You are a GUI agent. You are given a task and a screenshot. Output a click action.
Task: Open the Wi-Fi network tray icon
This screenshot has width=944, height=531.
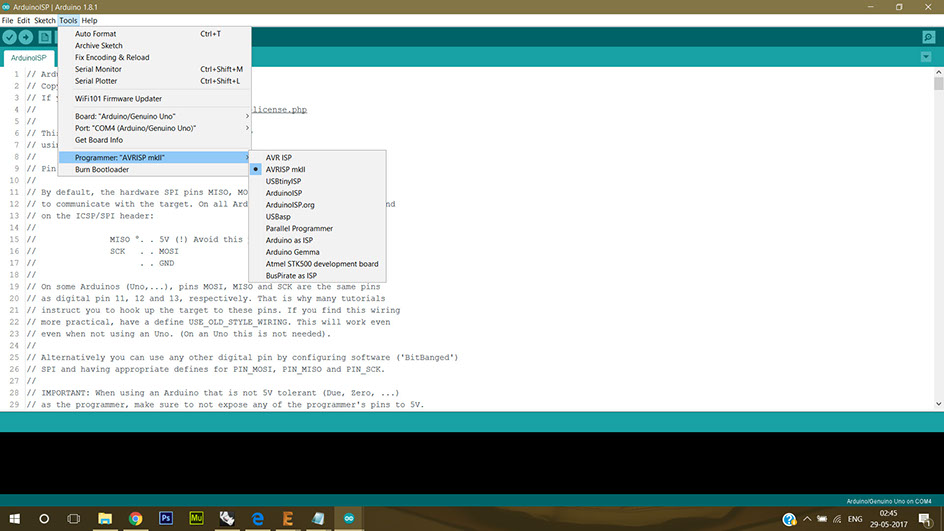point(837,519)
